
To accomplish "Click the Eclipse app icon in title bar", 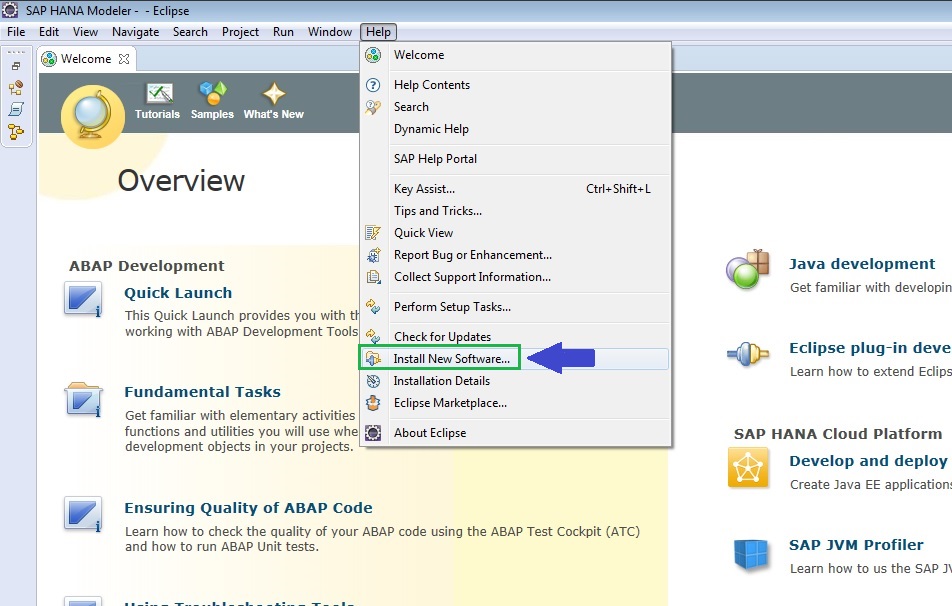I will coord(10,10).
